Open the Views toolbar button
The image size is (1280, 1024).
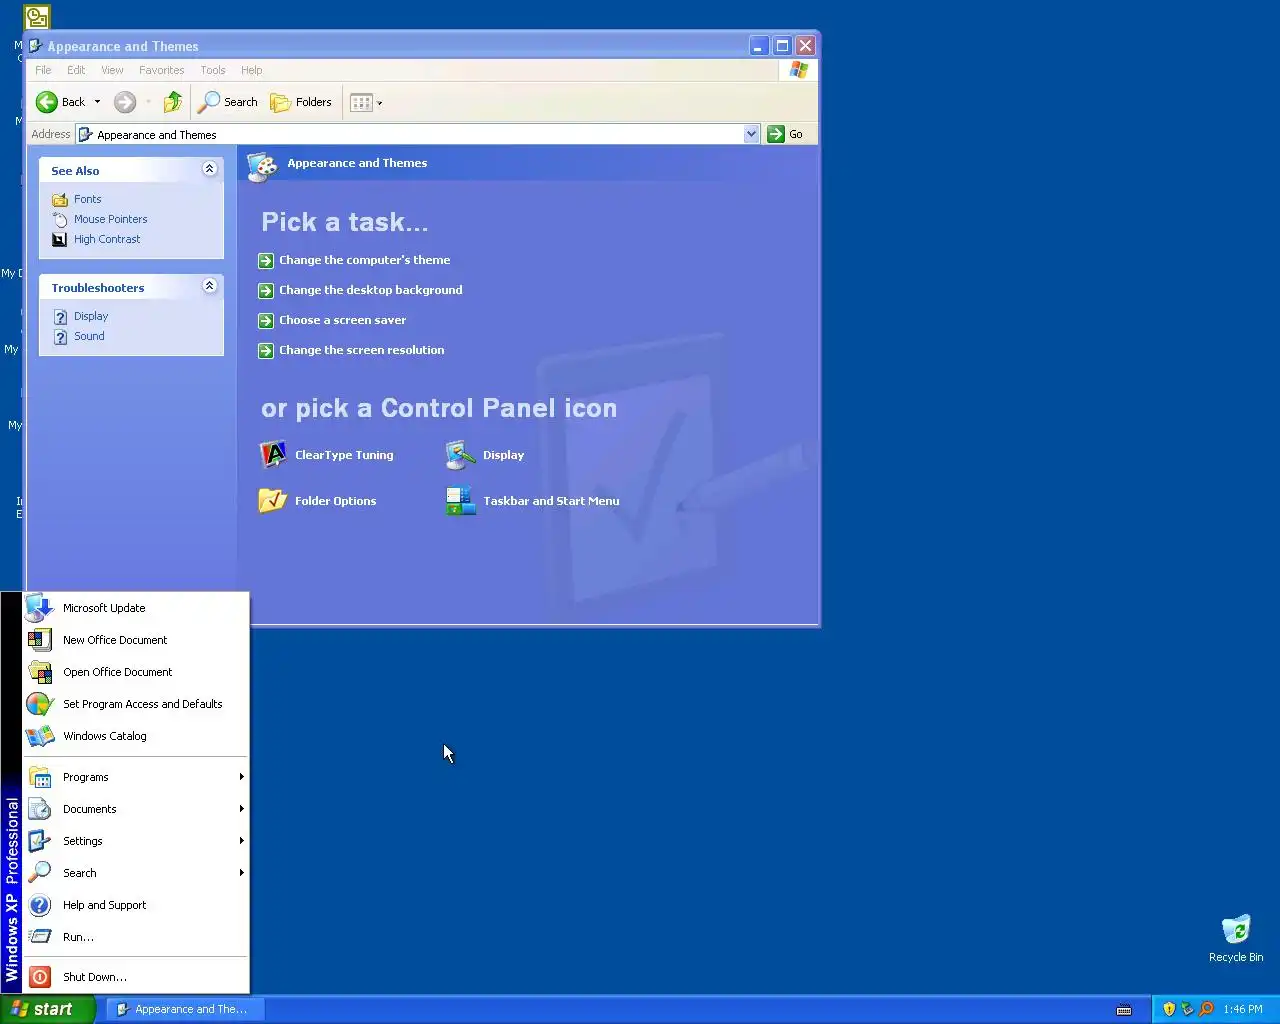tap(366, 102)
